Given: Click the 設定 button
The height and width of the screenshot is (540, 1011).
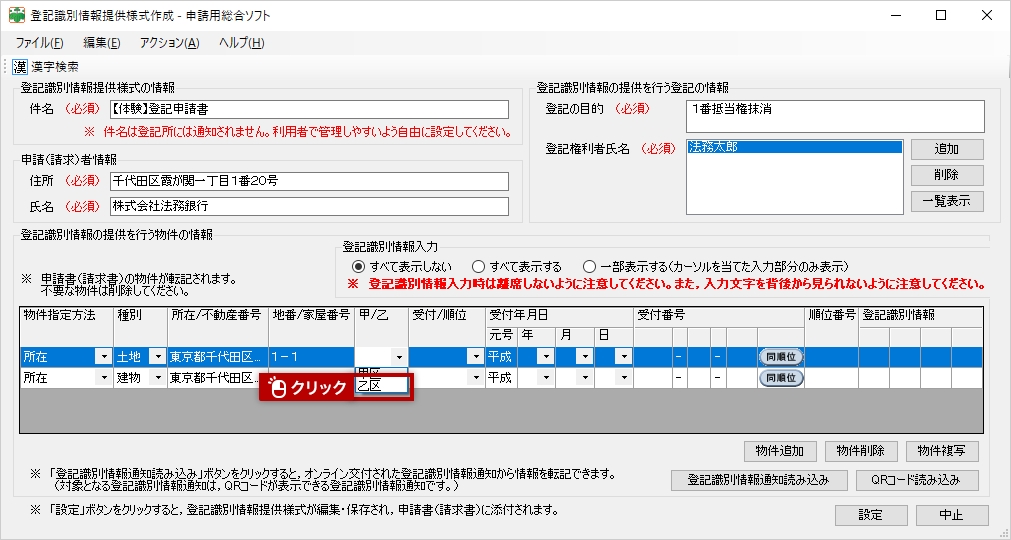Looking at the screenshot, I should (x=871, y=515).
